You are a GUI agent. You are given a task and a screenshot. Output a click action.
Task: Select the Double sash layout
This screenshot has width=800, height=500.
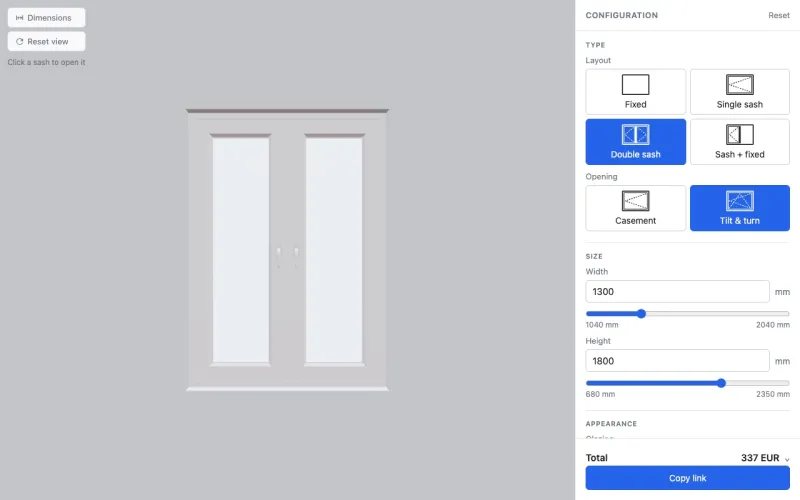click(635, 142)
